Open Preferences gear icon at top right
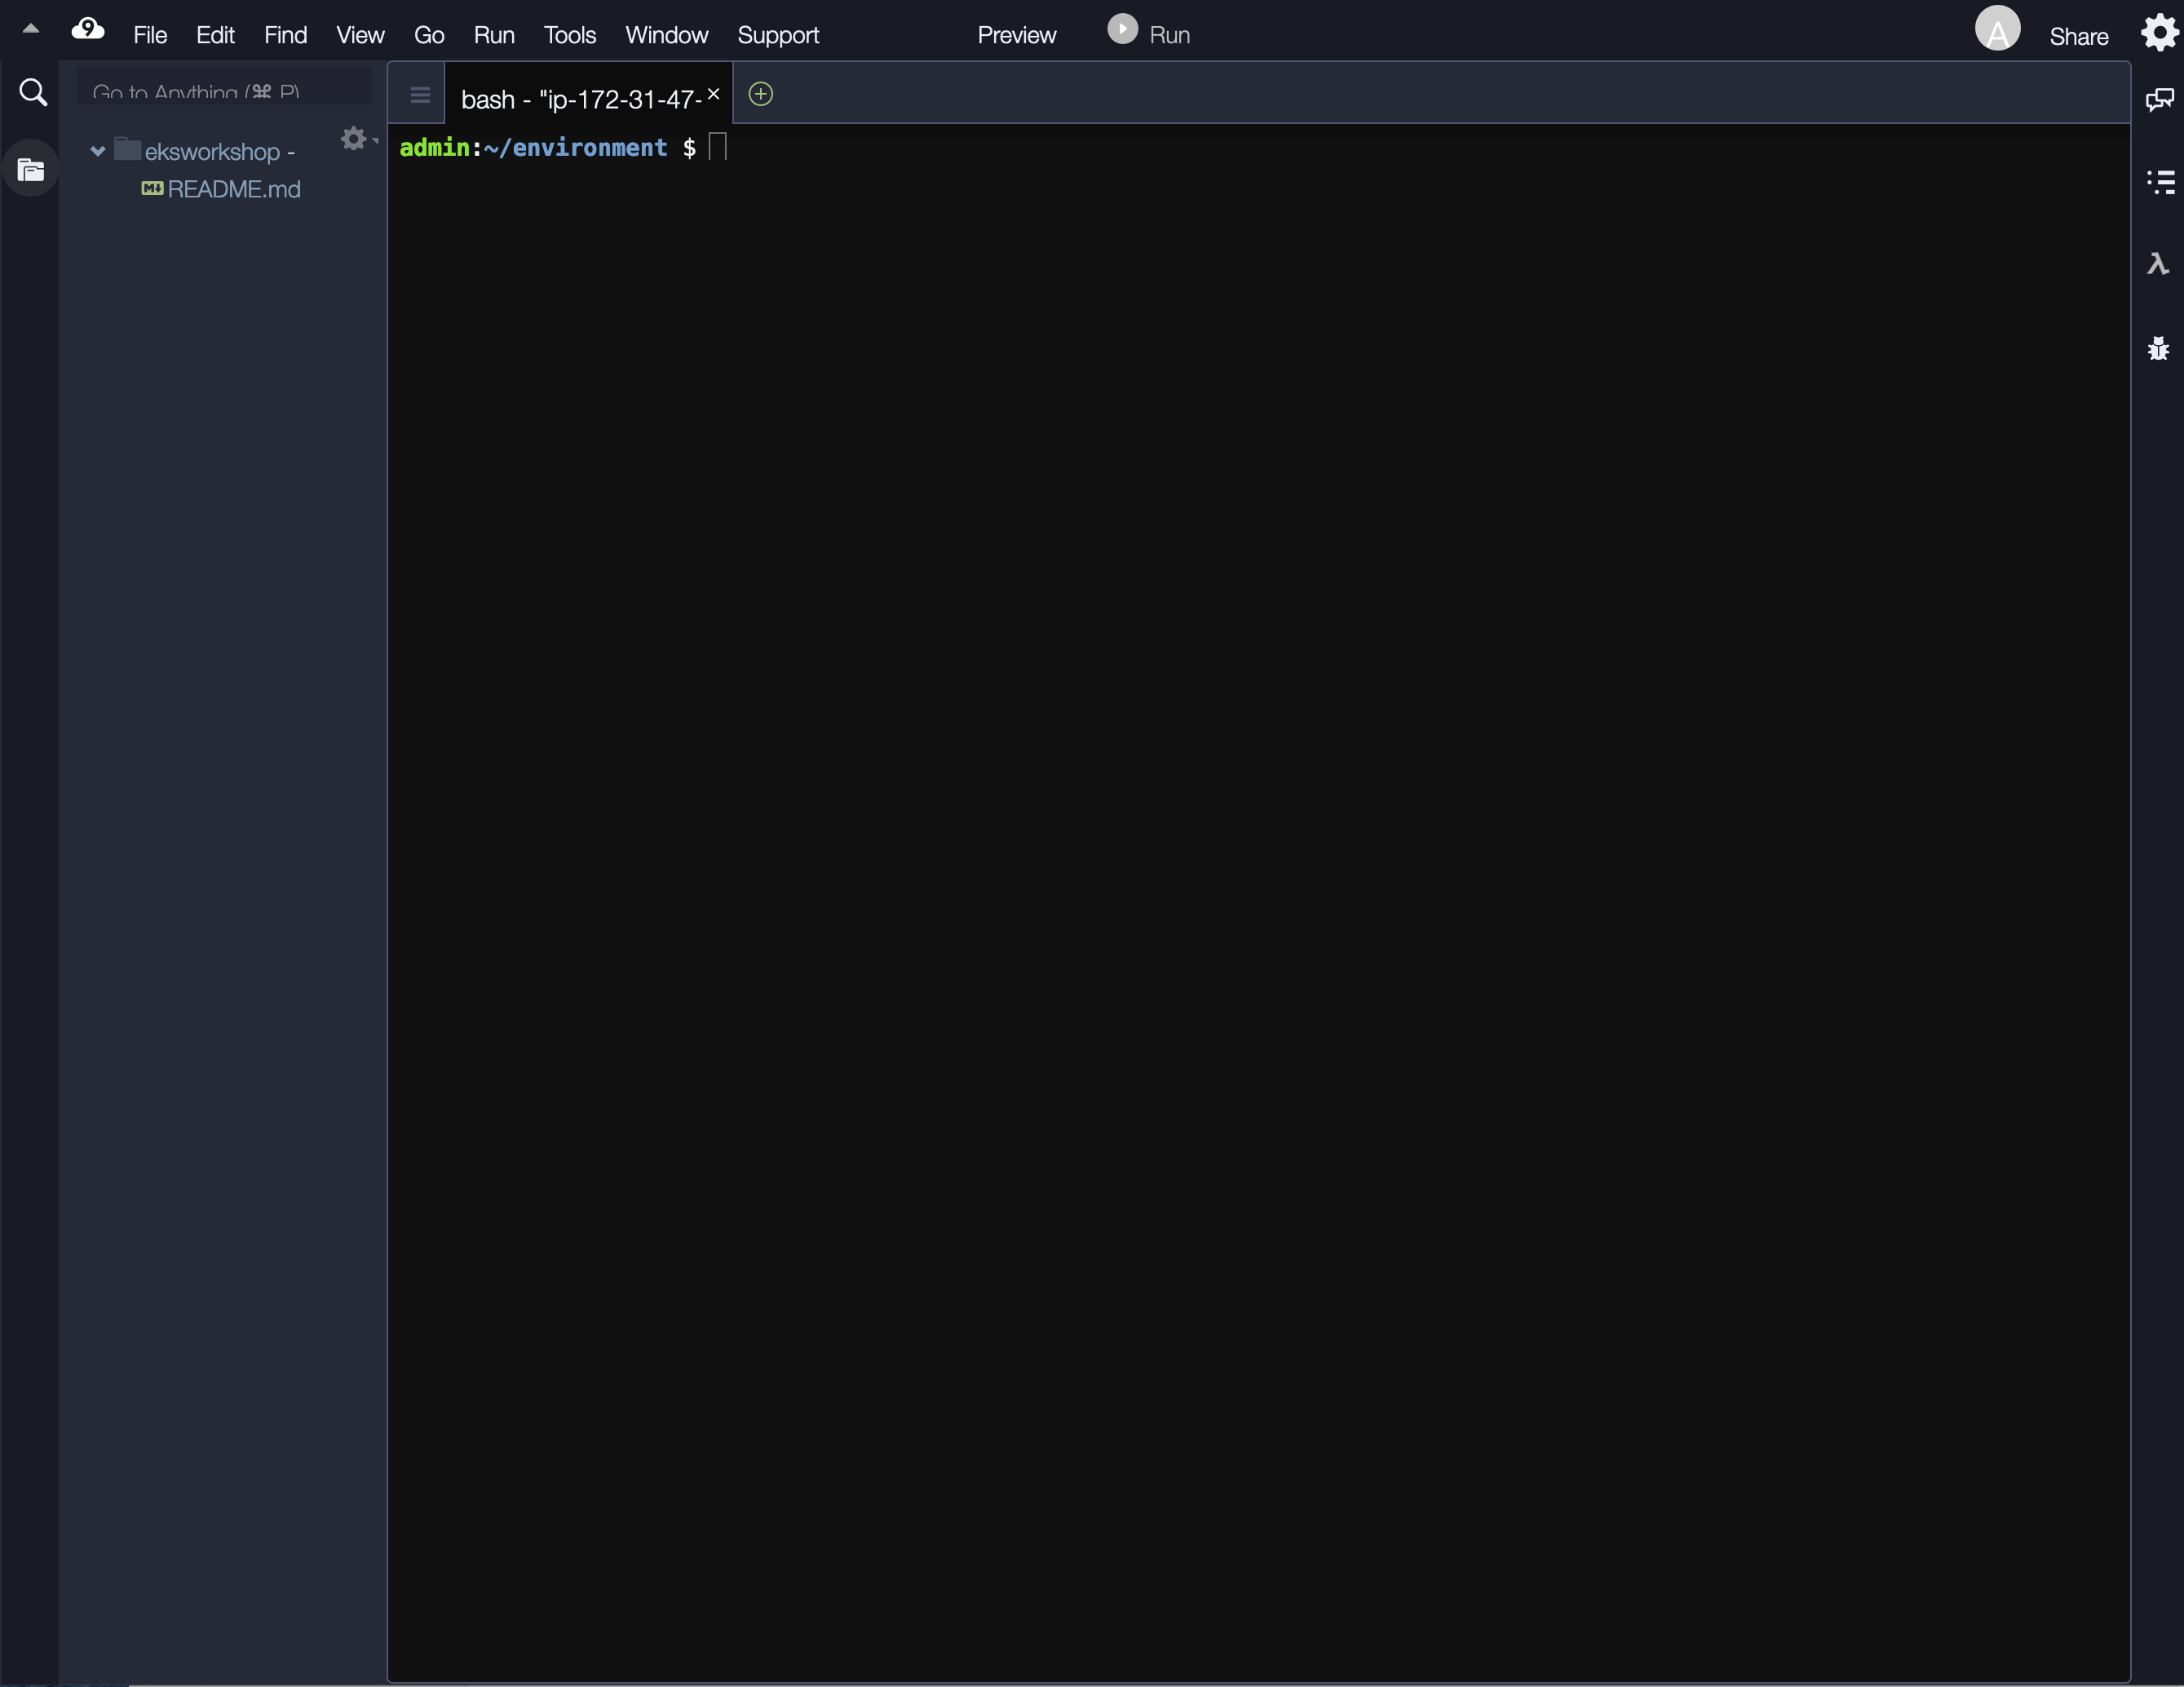 (x=2159, y=33)
